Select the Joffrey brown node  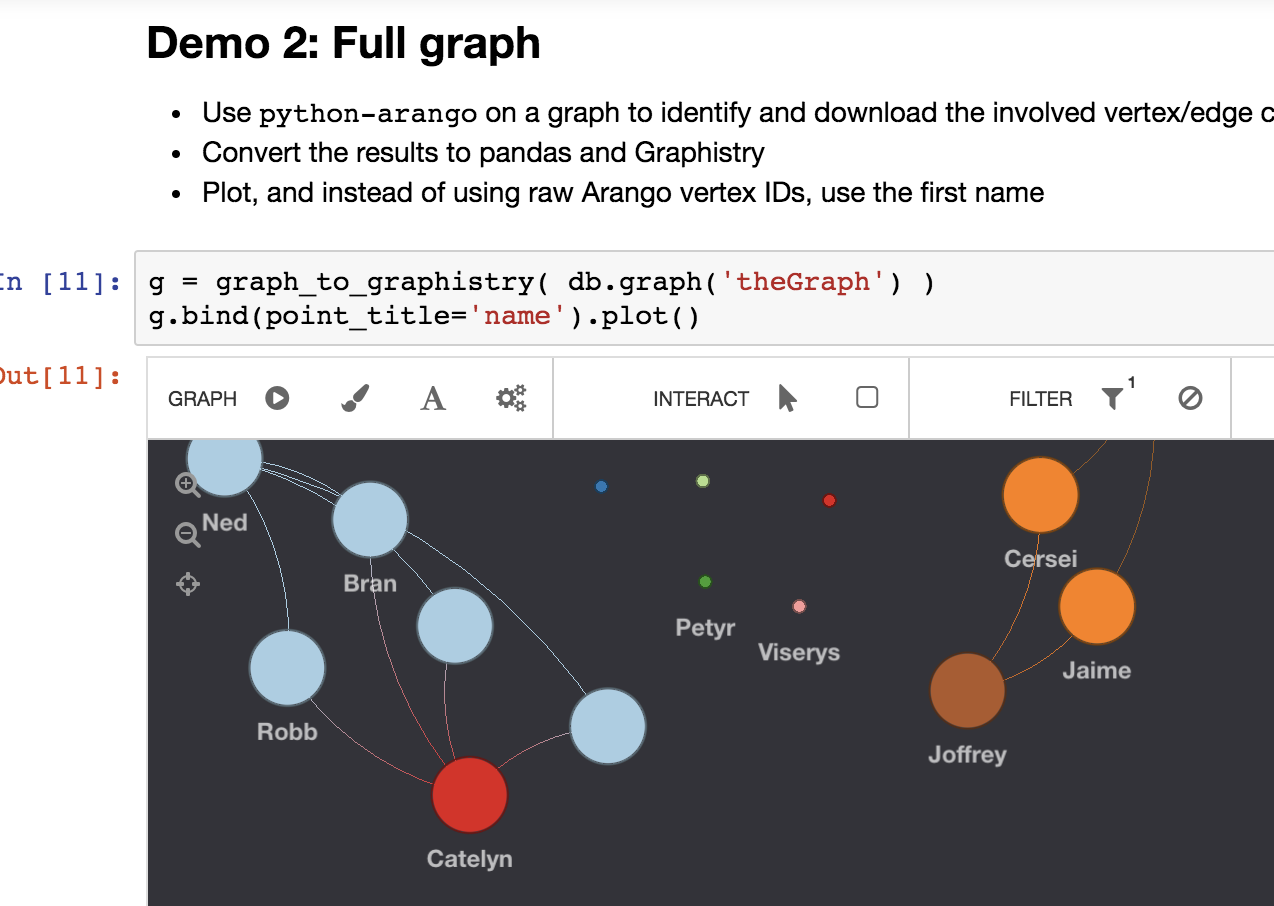[x=968, y=691]
